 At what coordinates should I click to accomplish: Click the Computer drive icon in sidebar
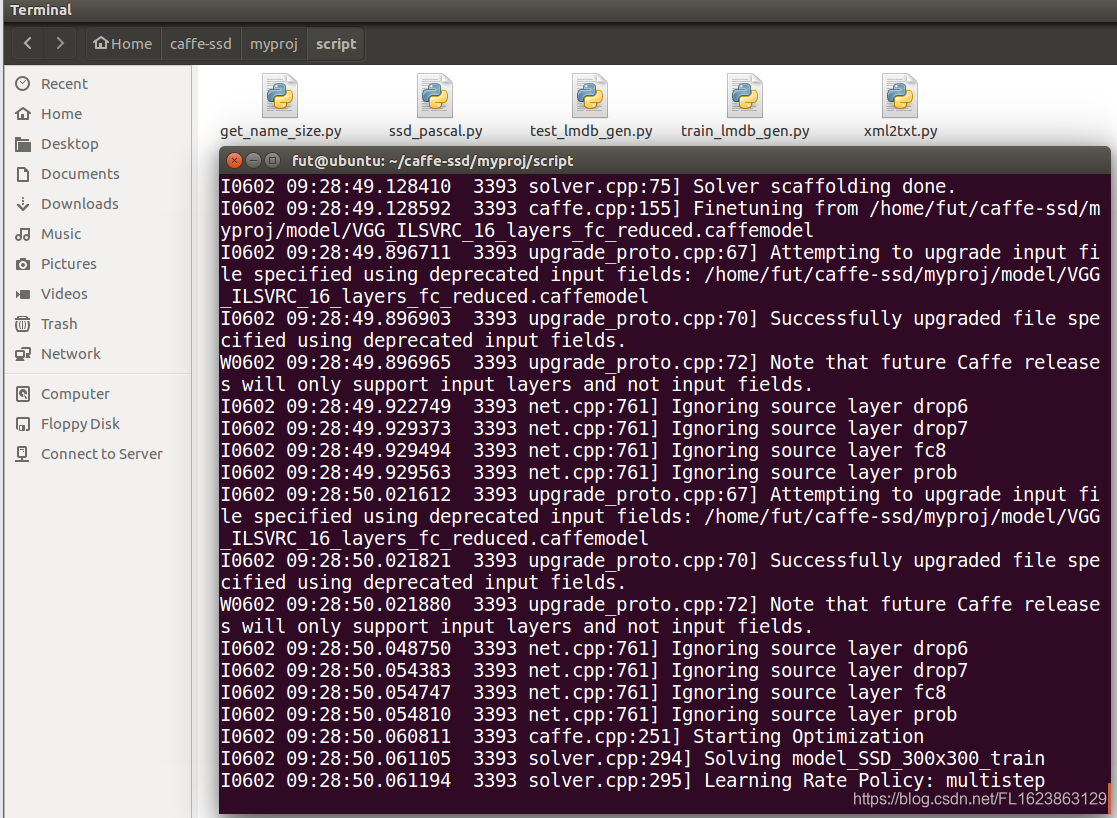tap(23, 394)
